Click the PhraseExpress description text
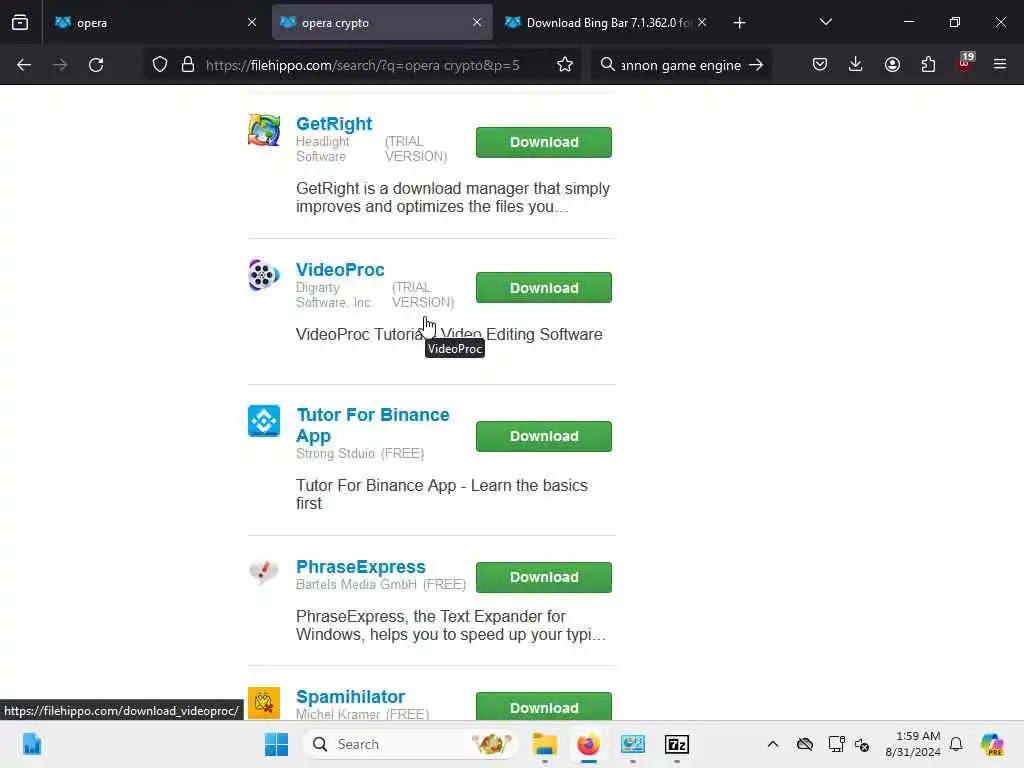 451,626
